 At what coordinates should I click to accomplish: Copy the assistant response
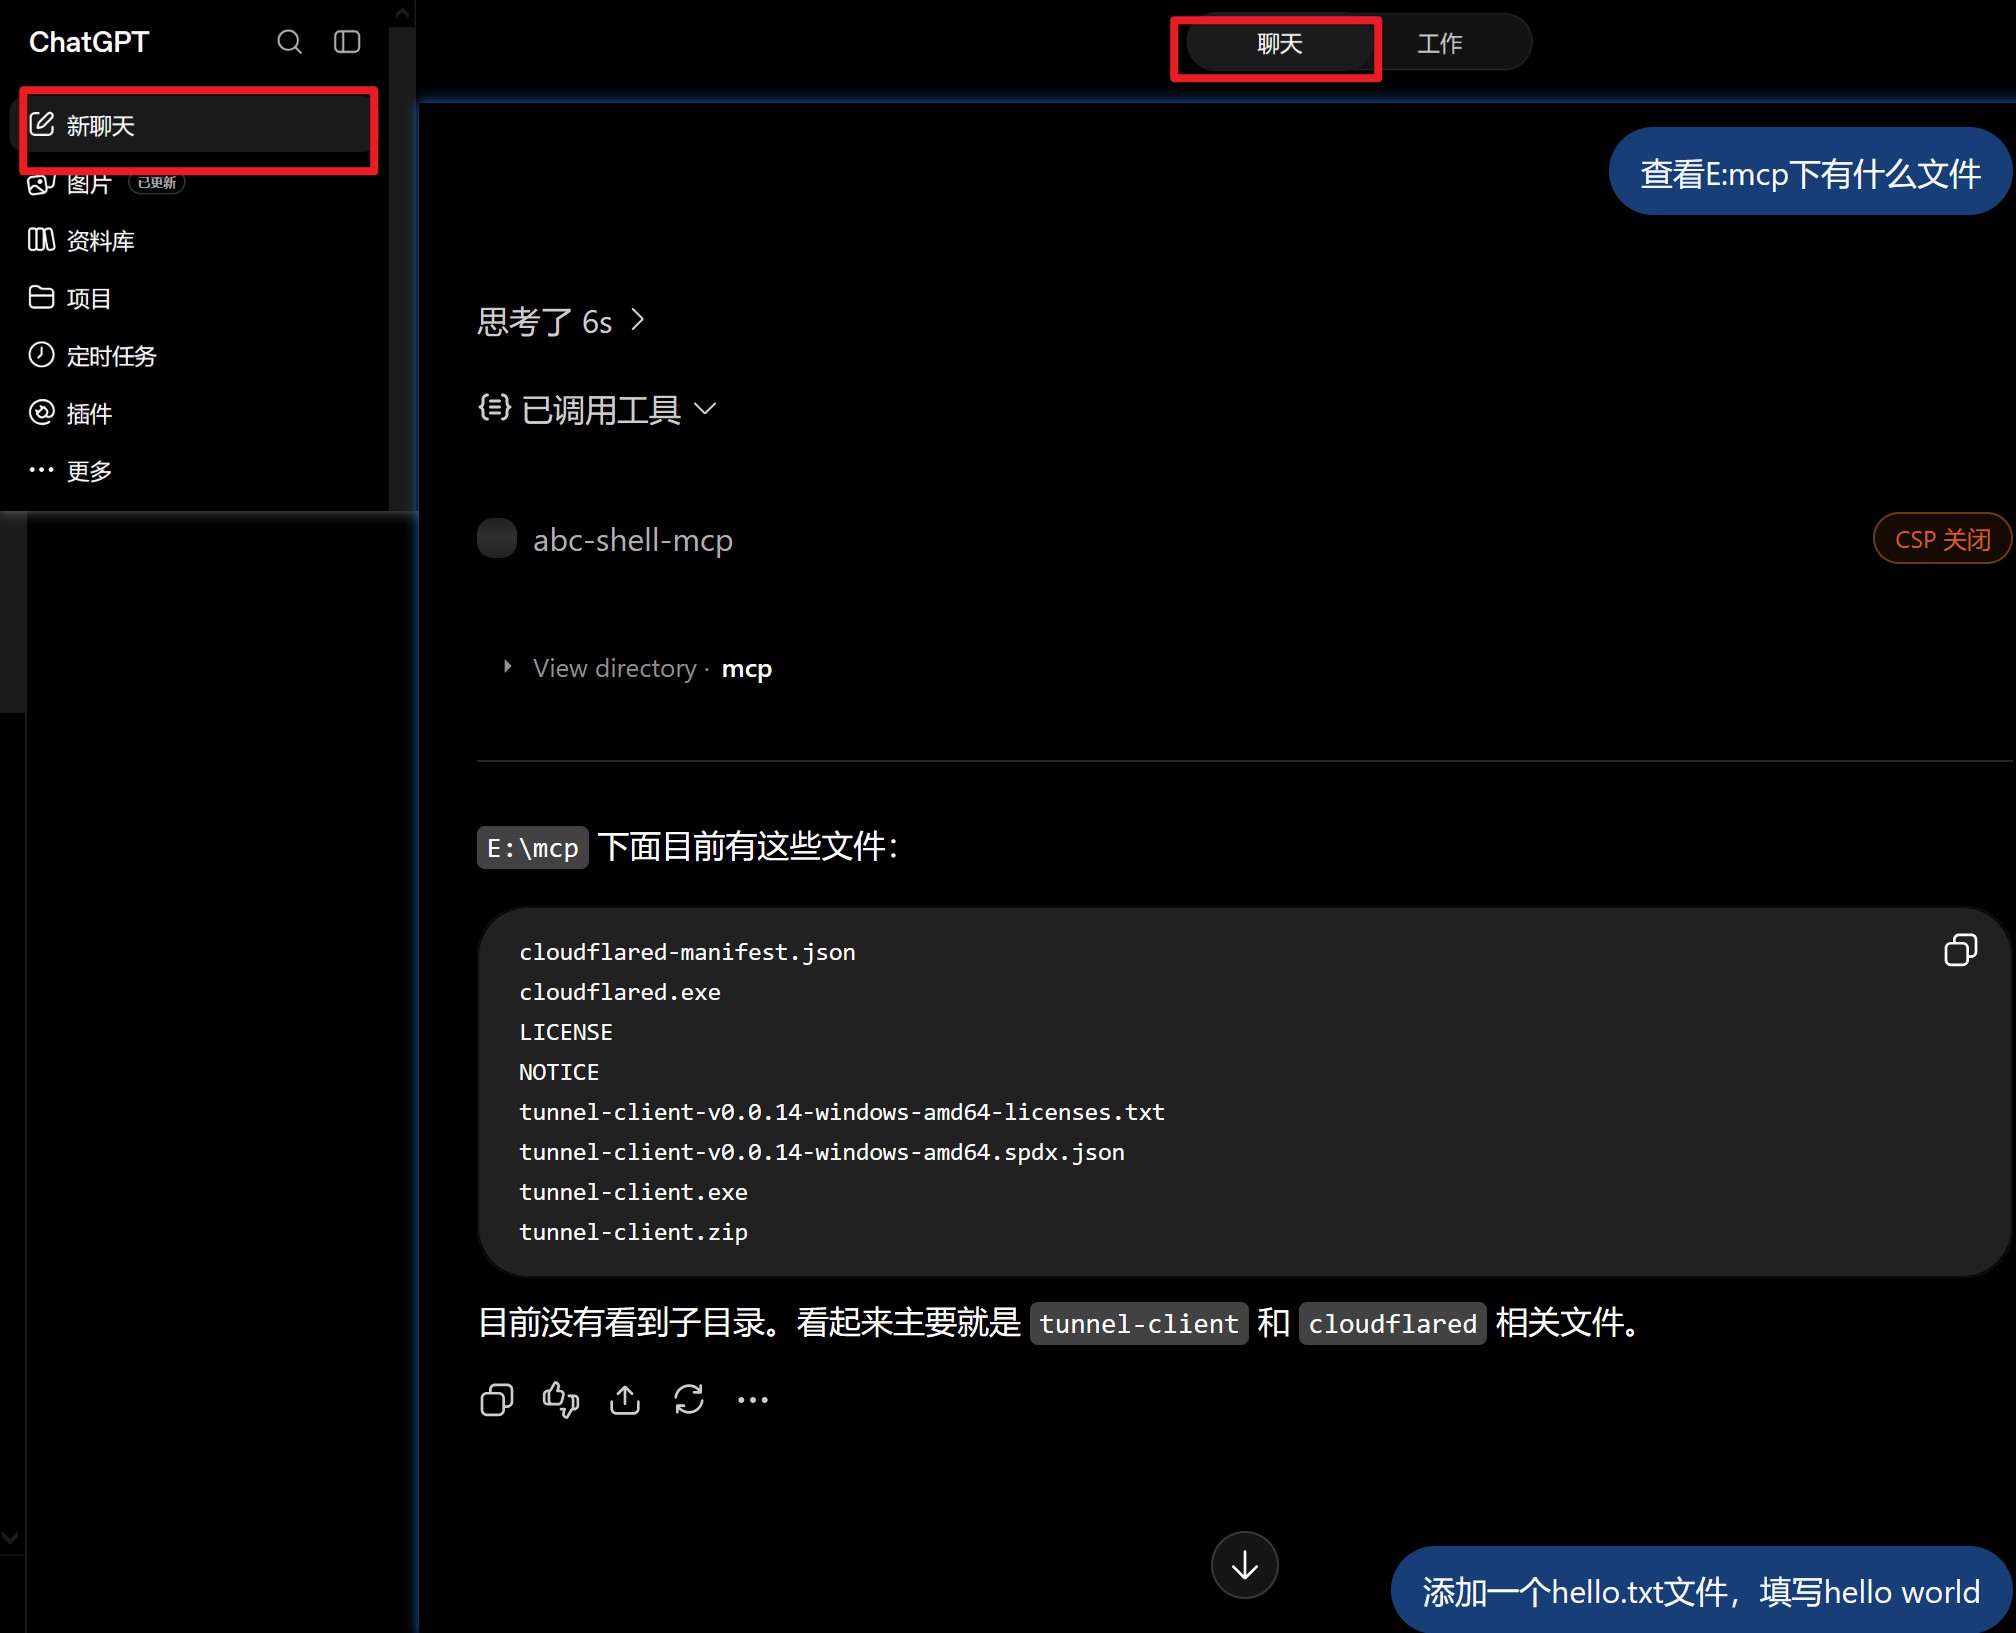497,1400
